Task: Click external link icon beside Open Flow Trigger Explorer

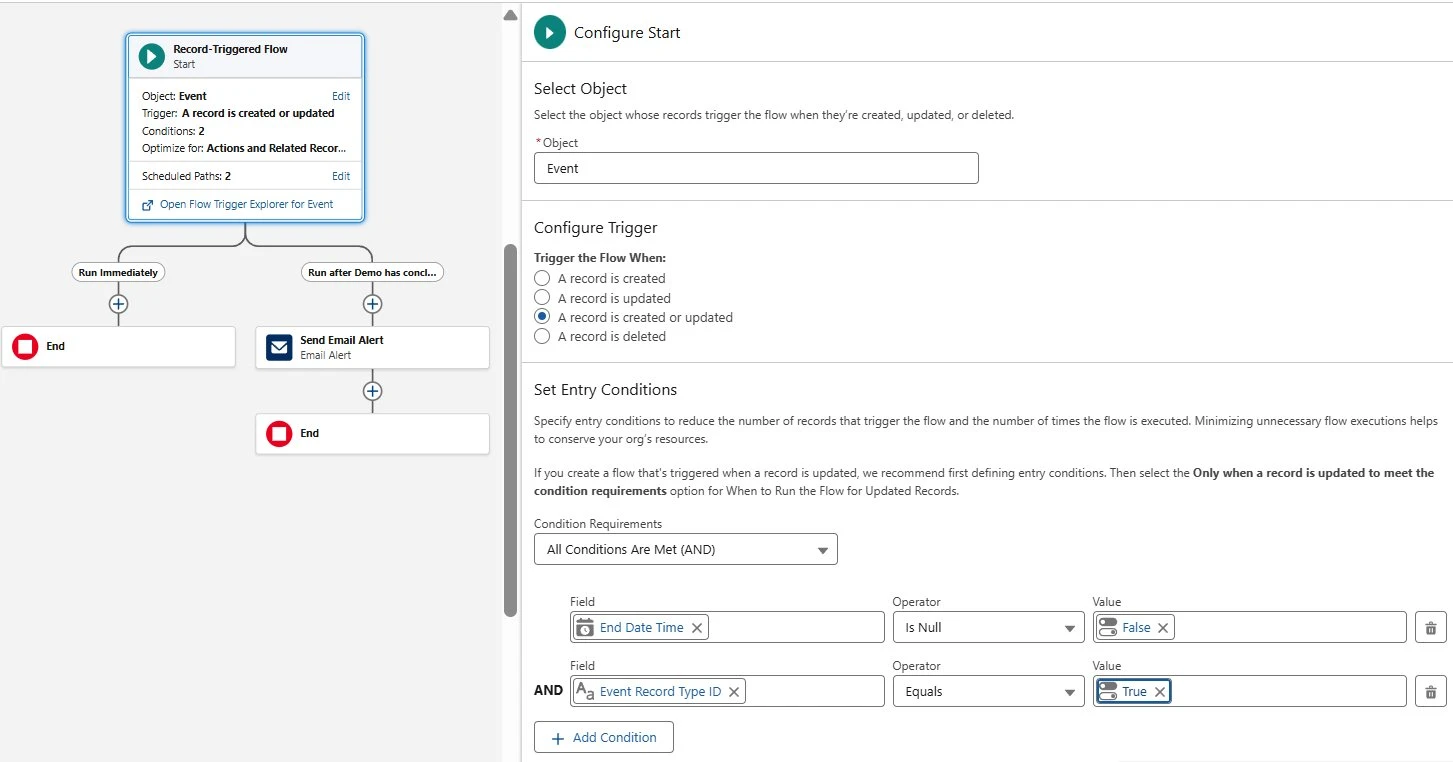Action: click(x=148, y=204)
